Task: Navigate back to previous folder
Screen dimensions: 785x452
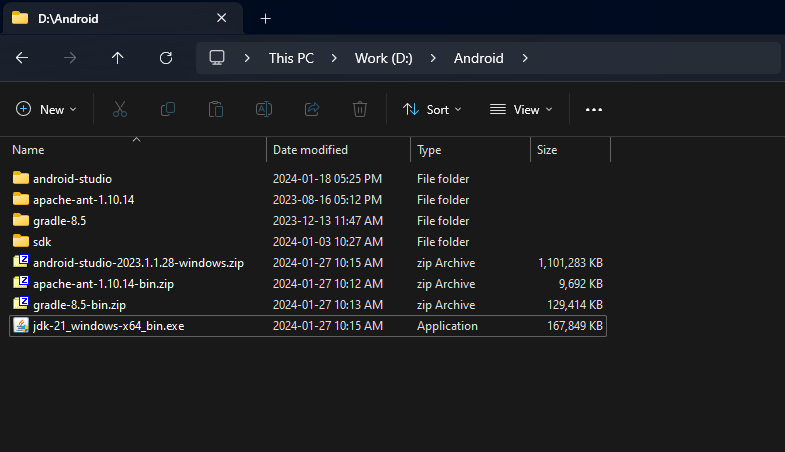Action: (22, 58)
